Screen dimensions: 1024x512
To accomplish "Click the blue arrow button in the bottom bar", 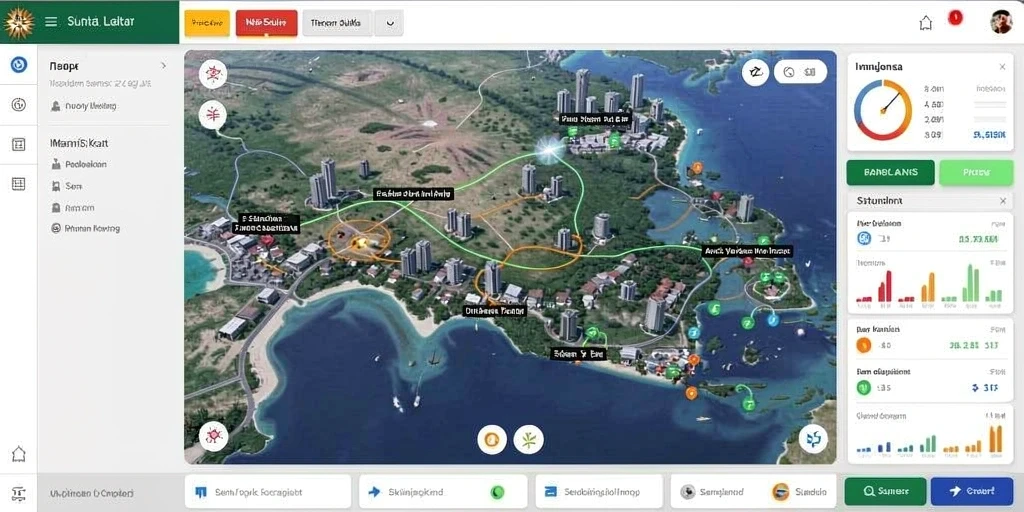I will coord(972,491).
